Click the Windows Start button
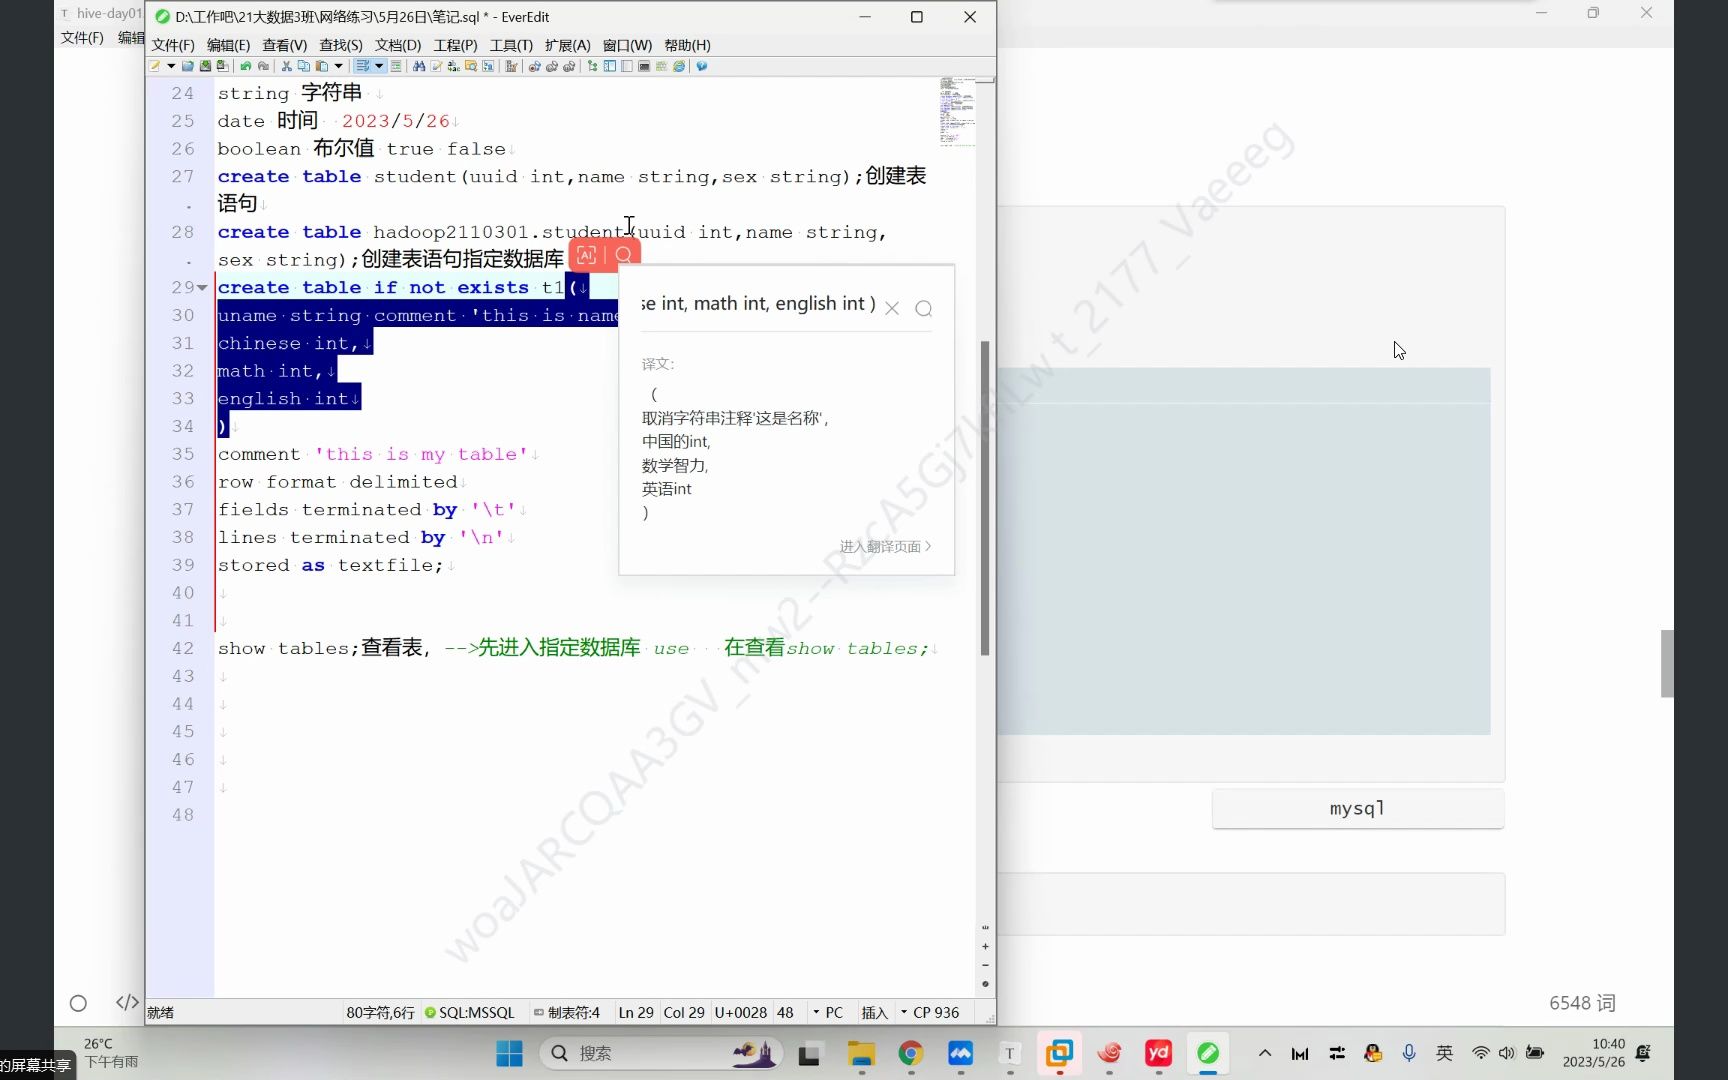This screenshot has height=1080, width=1728. click(509, 1053)
